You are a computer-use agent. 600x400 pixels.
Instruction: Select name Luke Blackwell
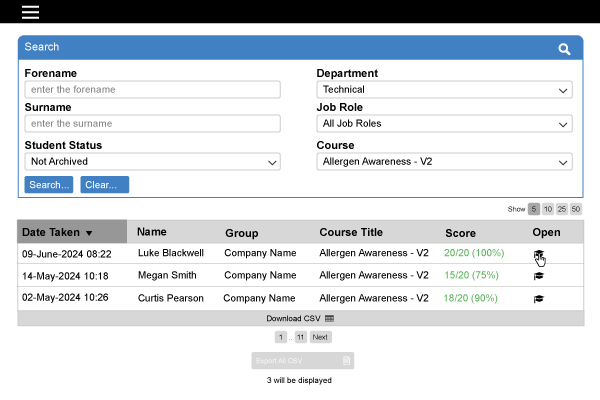(171, 253)
